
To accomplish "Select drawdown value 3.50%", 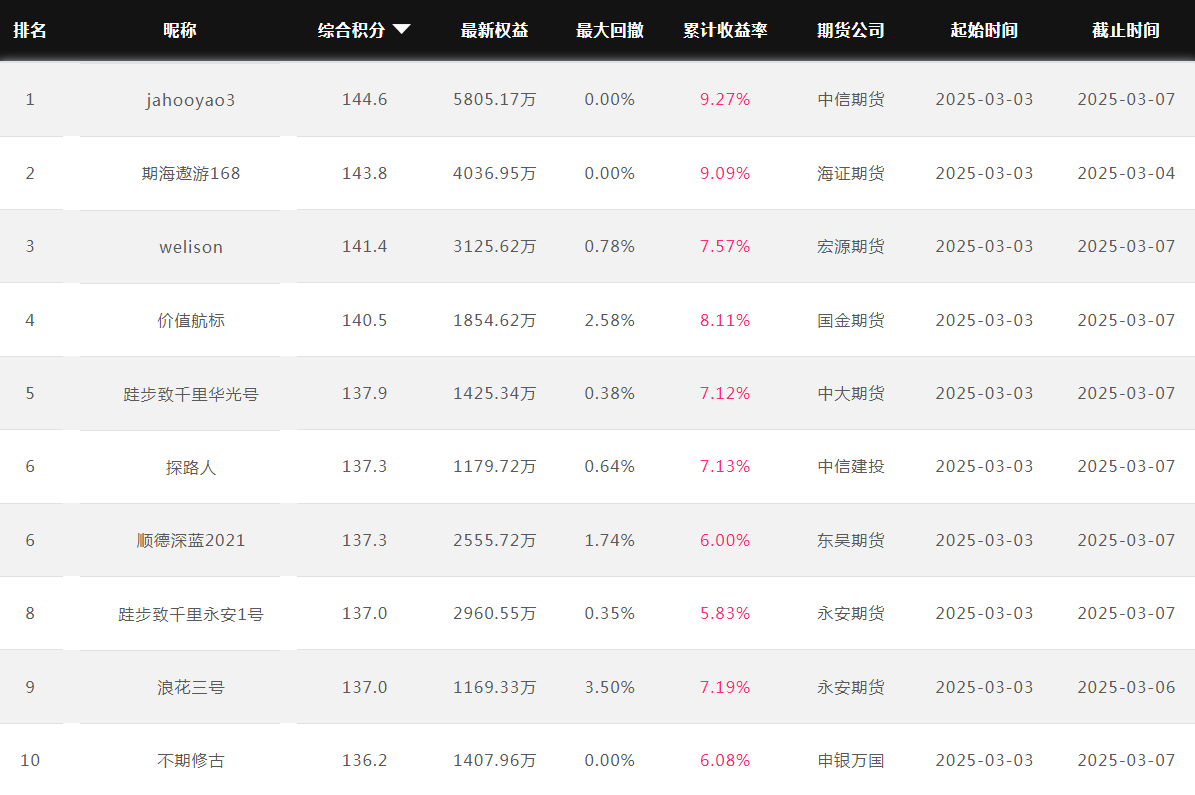I will [x=610, y=688].
